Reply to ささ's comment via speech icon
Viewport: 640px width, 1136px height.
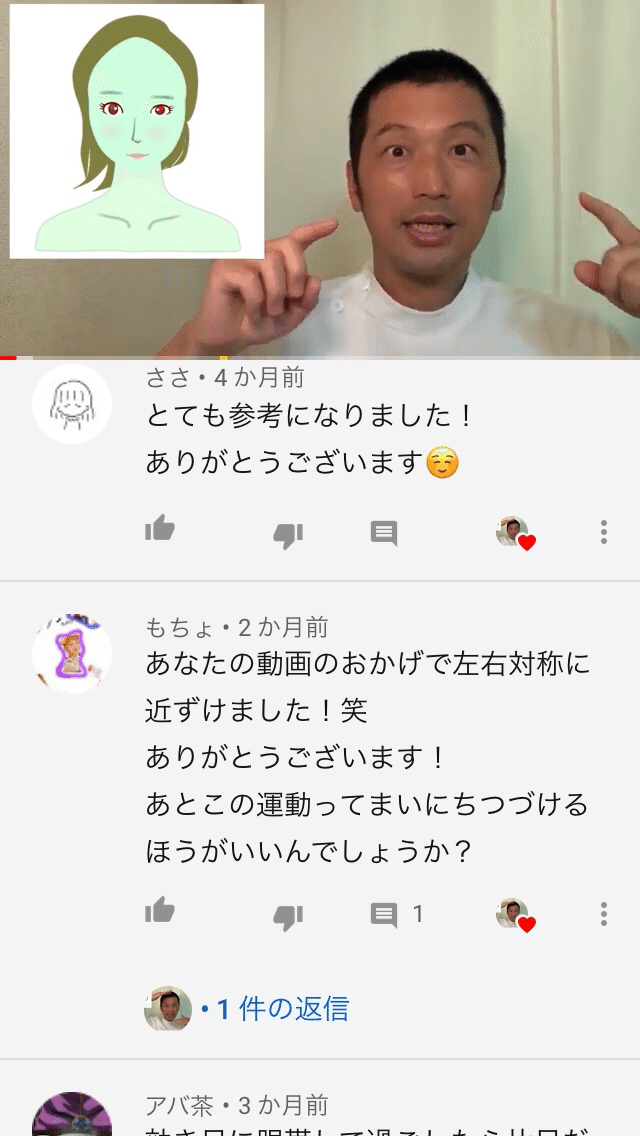coord(383,533)
